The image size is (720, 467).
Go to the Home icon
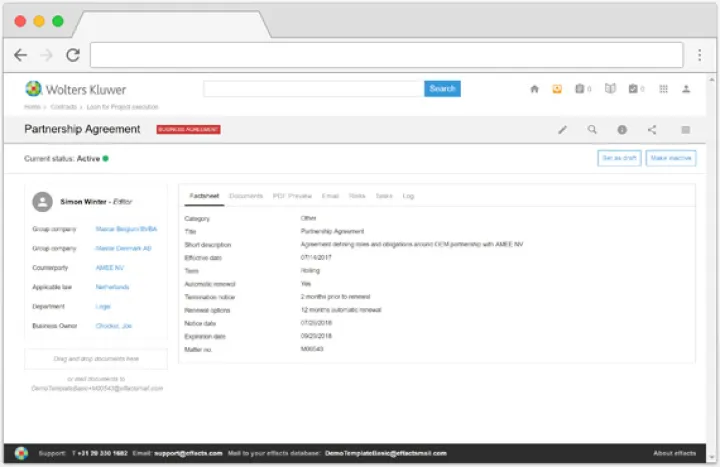coord(534,89)
